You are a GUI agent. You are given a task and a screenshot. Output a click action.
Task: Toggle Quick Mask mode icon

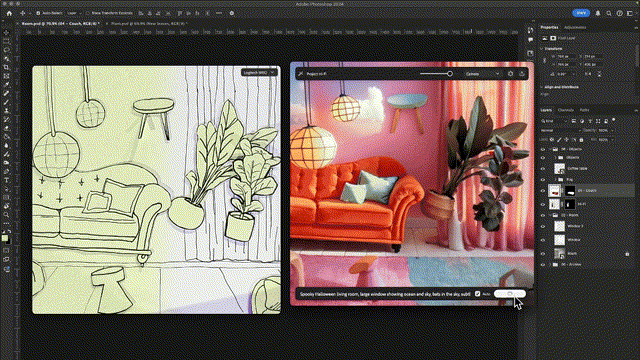[x=6, y=251]
